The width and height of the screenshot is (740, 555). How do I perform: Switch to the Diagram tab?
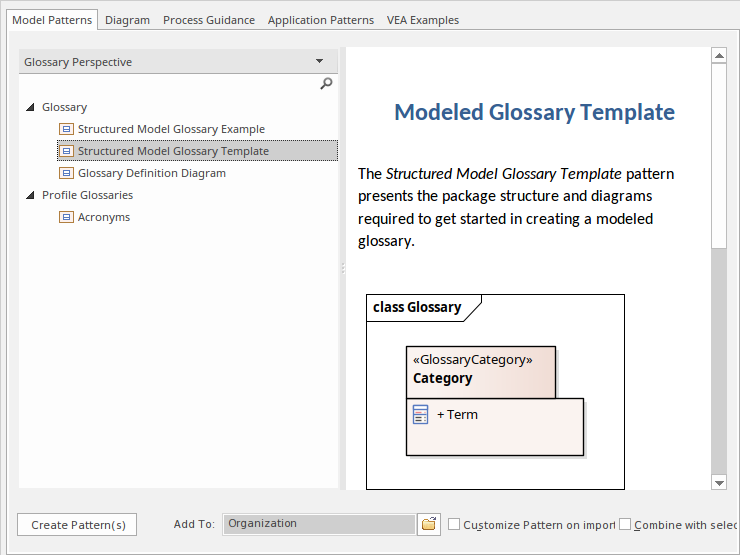pos(127,20)
